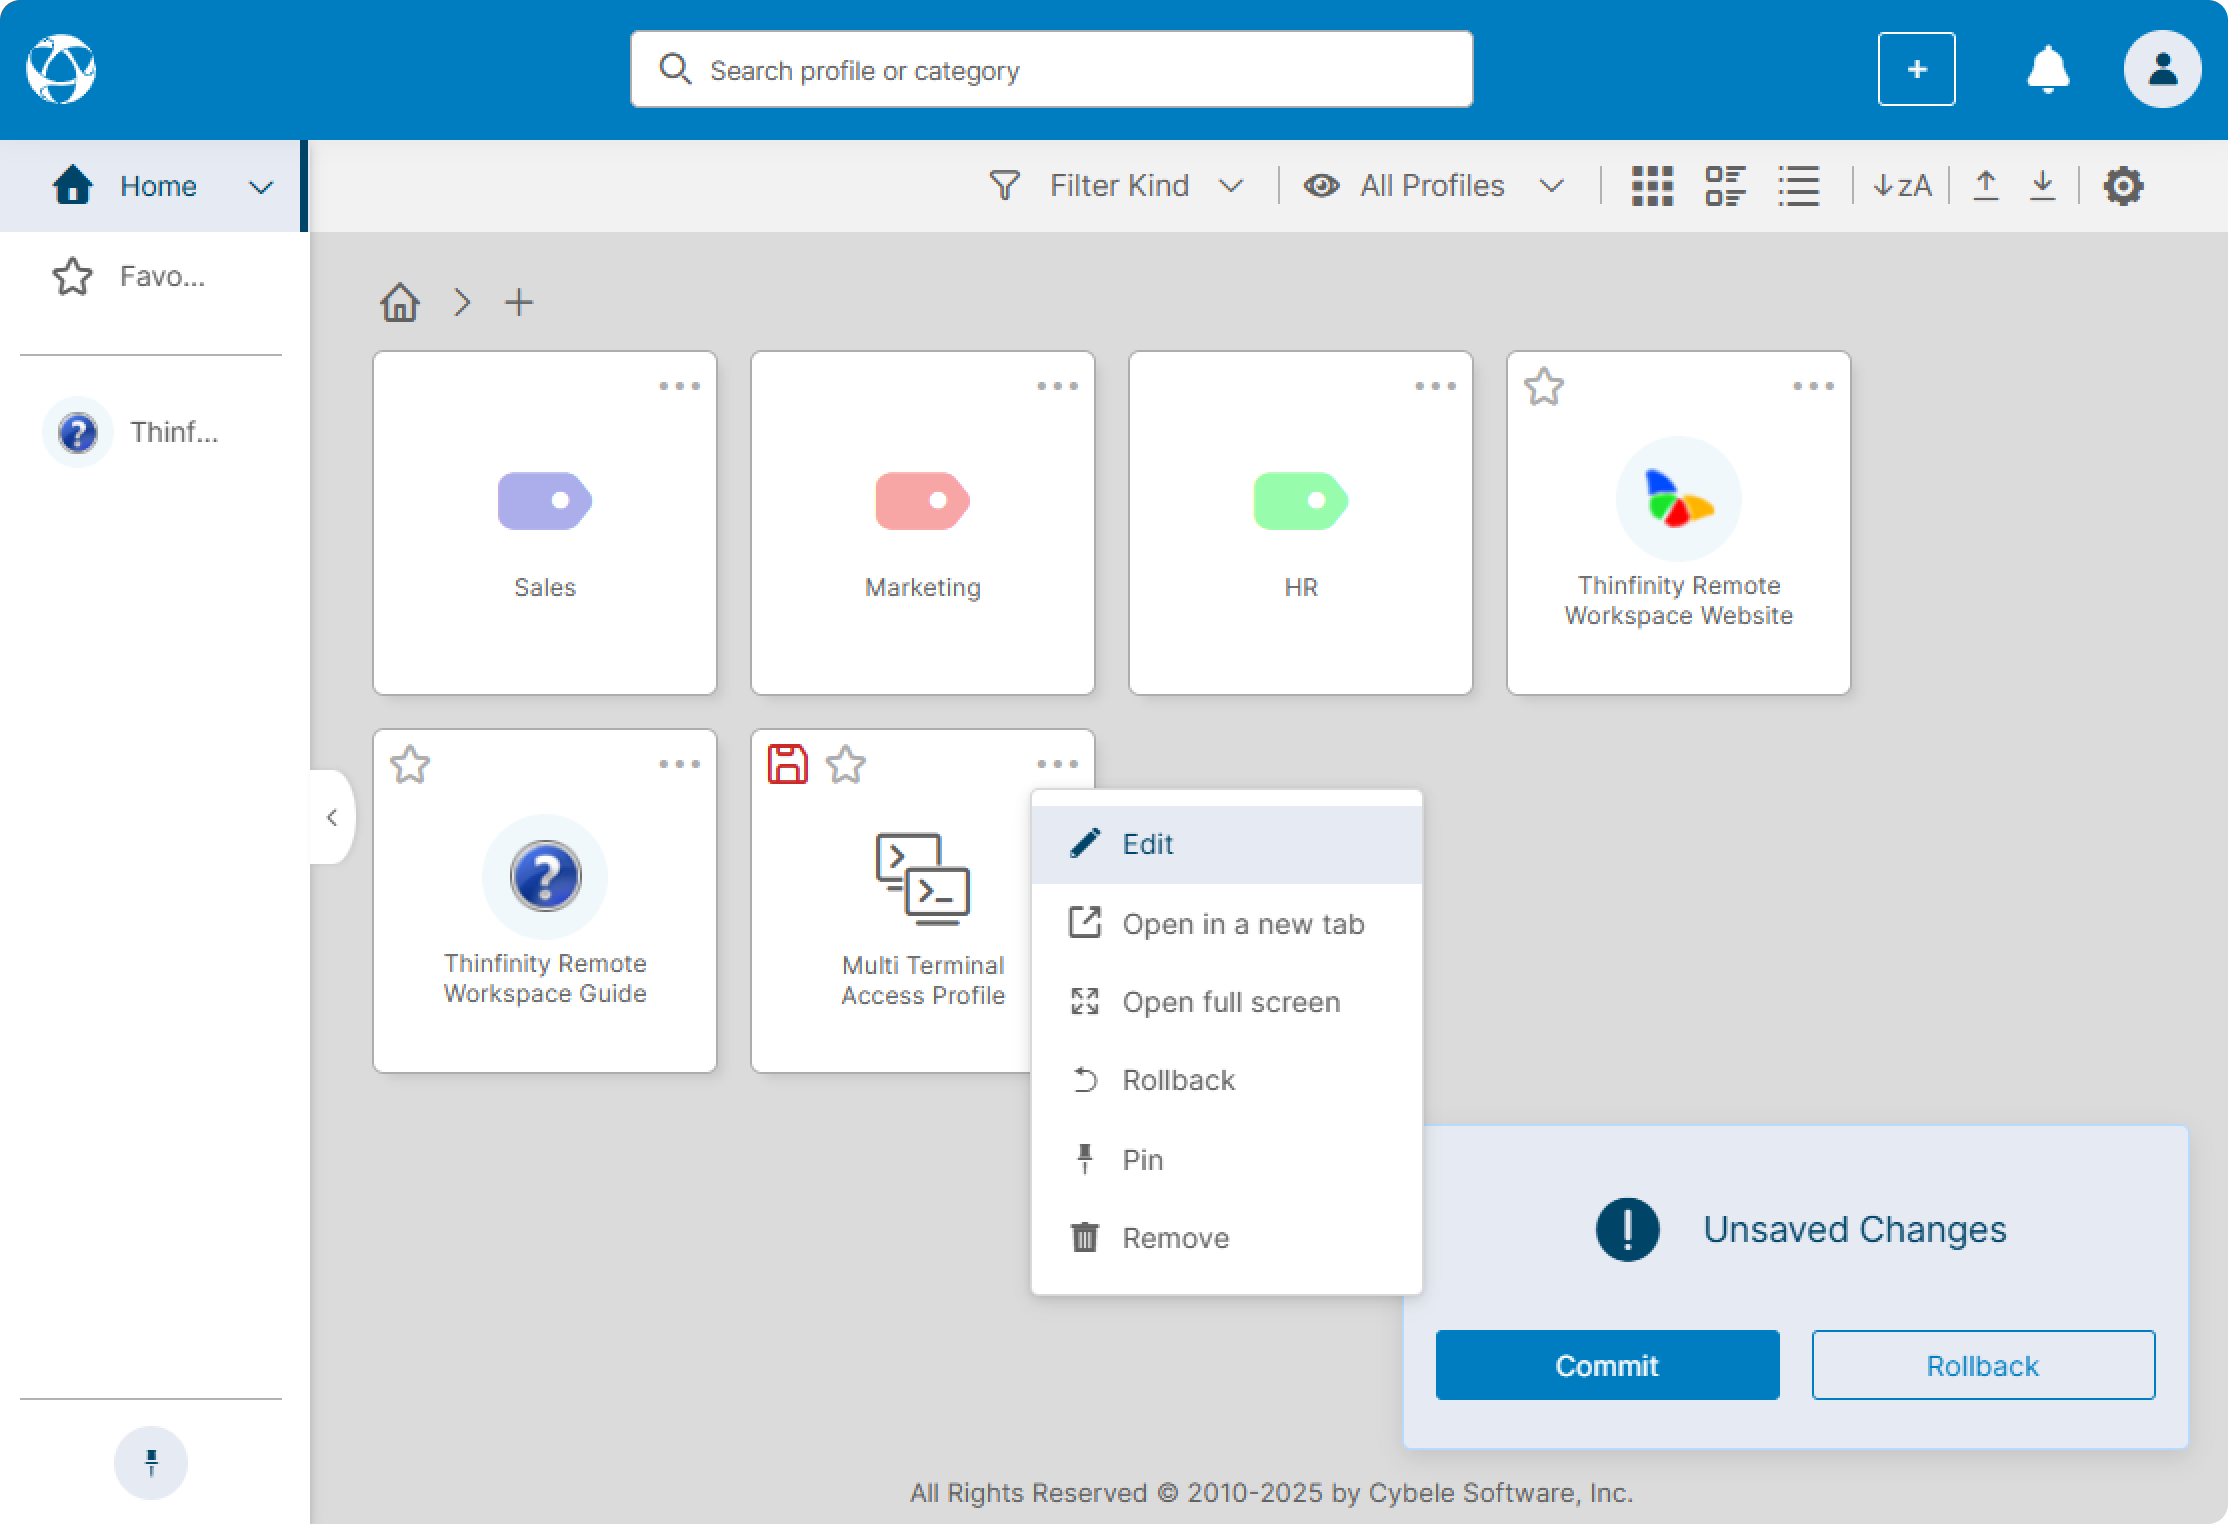Choose Rollback in the context menu
The image size is (2228, 1524).
[1226, 1080]
